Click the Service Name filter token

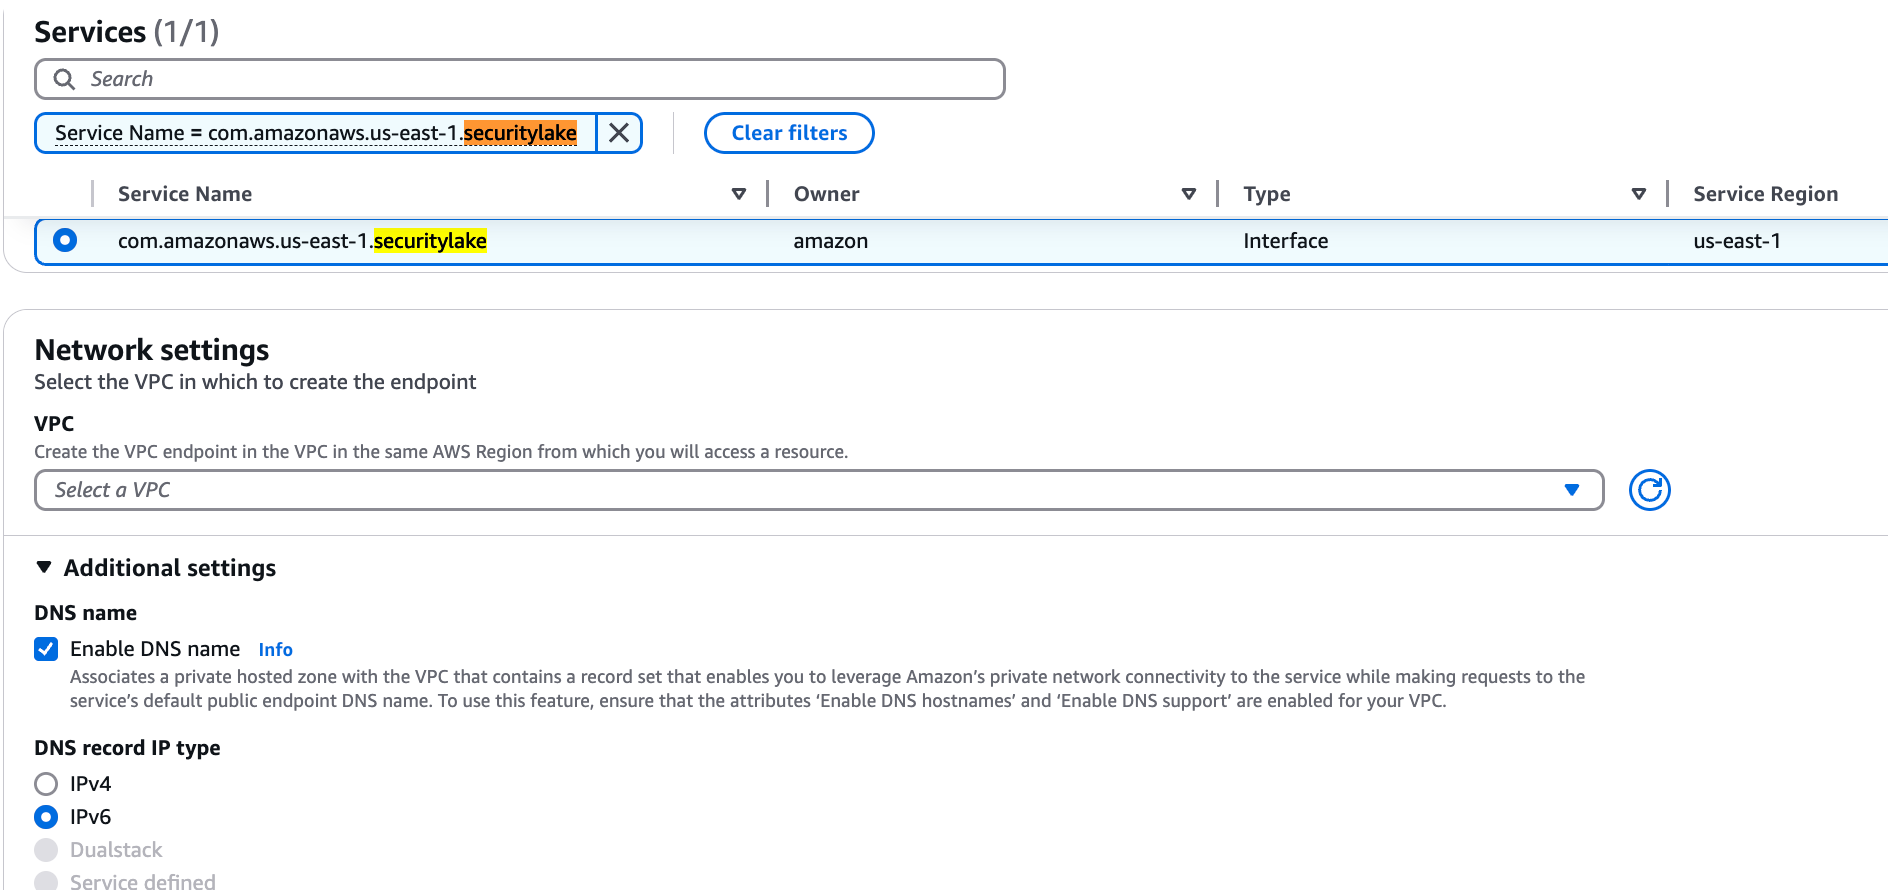(316, 133)
